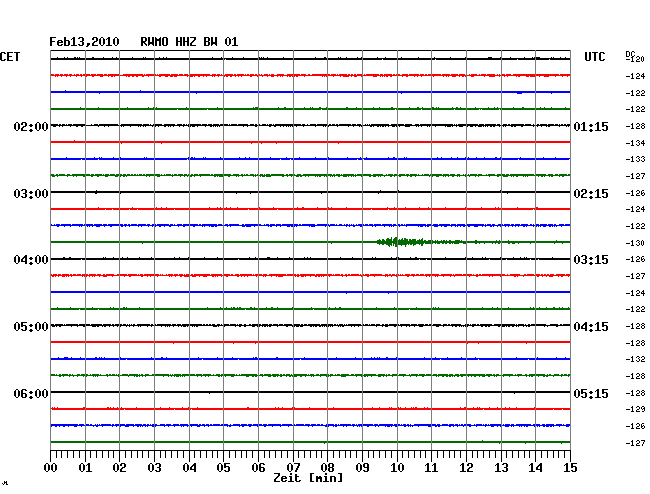
Task: Click the UTC timezone label
Action: (594, 57)
